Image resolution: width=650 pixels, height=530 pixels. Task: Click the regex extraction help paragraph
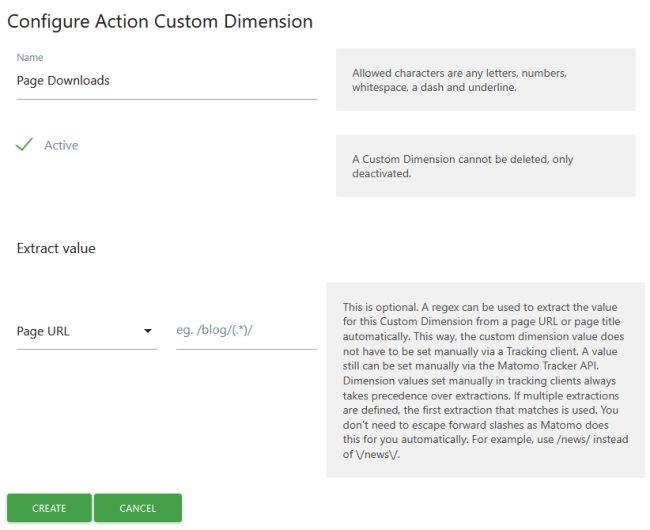485,380
